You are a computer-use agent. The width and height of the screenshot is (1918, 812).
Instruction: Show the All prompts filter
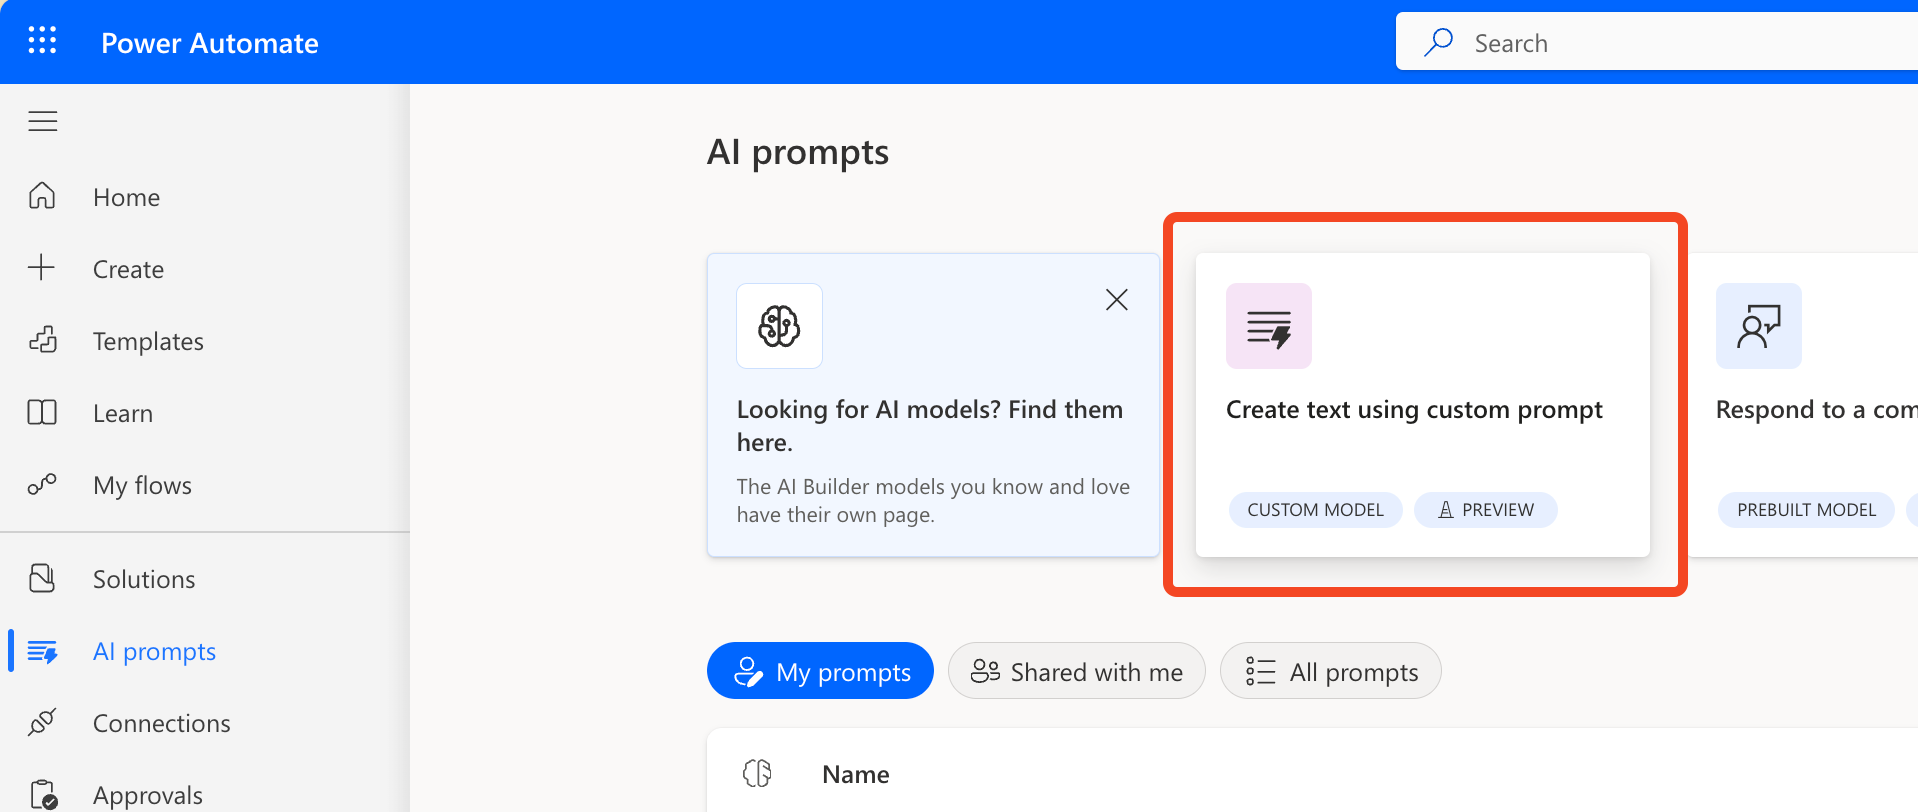click(x=1330, y=671)
